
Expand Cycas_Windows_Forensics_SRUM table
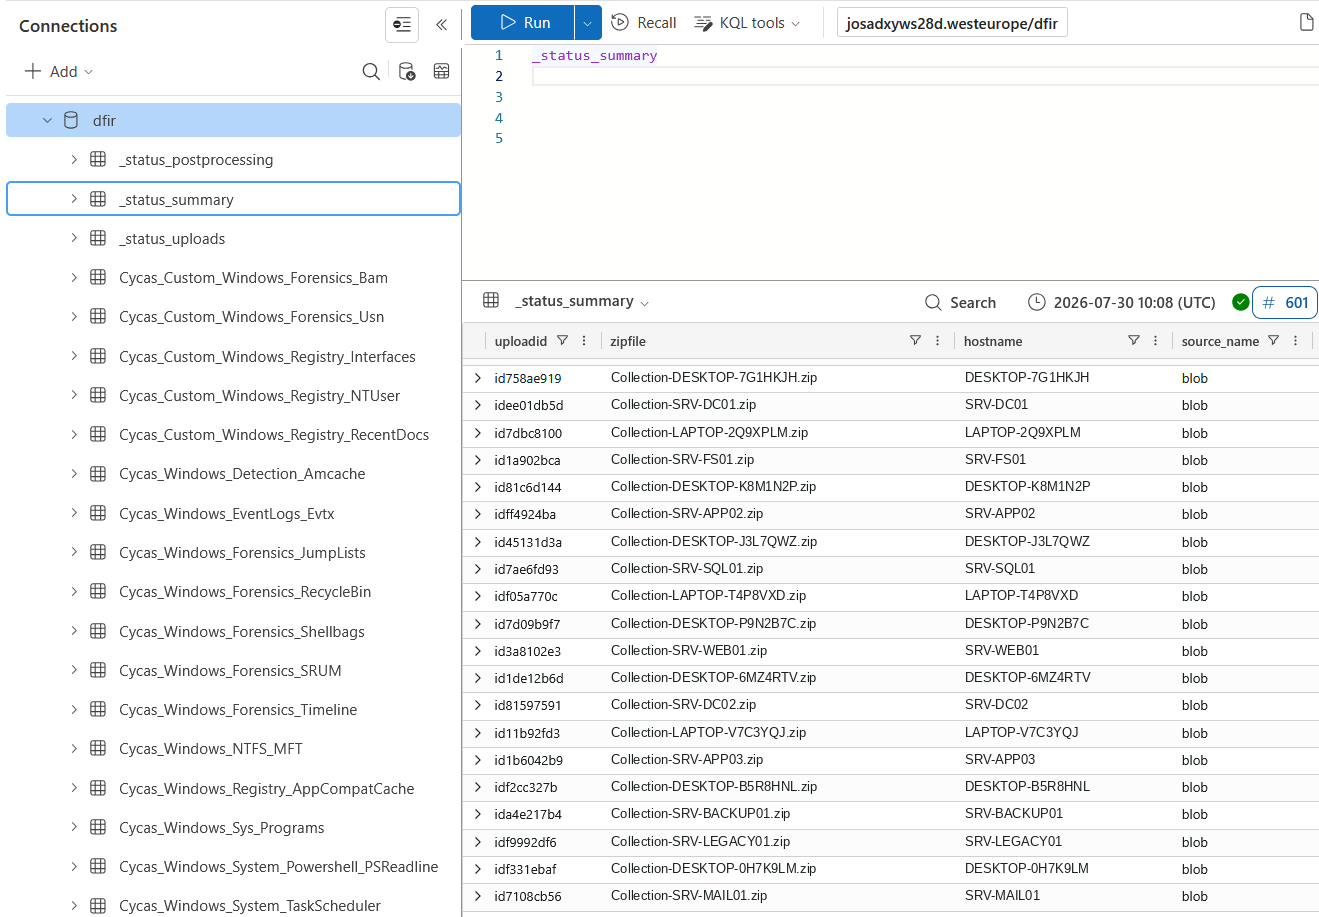[74, 670]
